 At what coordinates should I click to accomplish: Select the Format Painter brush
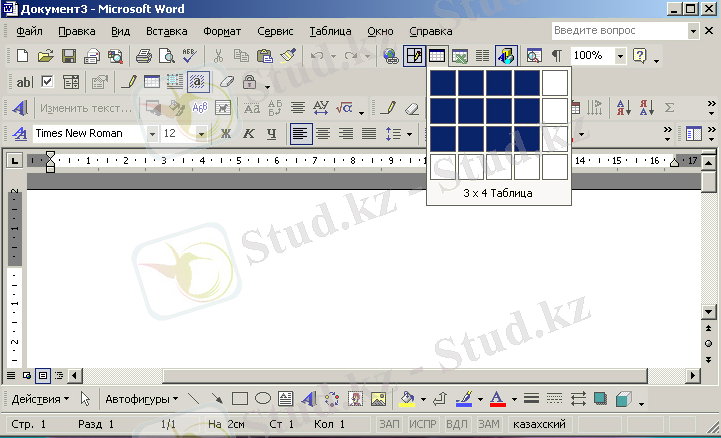click(x=288, y=56)
